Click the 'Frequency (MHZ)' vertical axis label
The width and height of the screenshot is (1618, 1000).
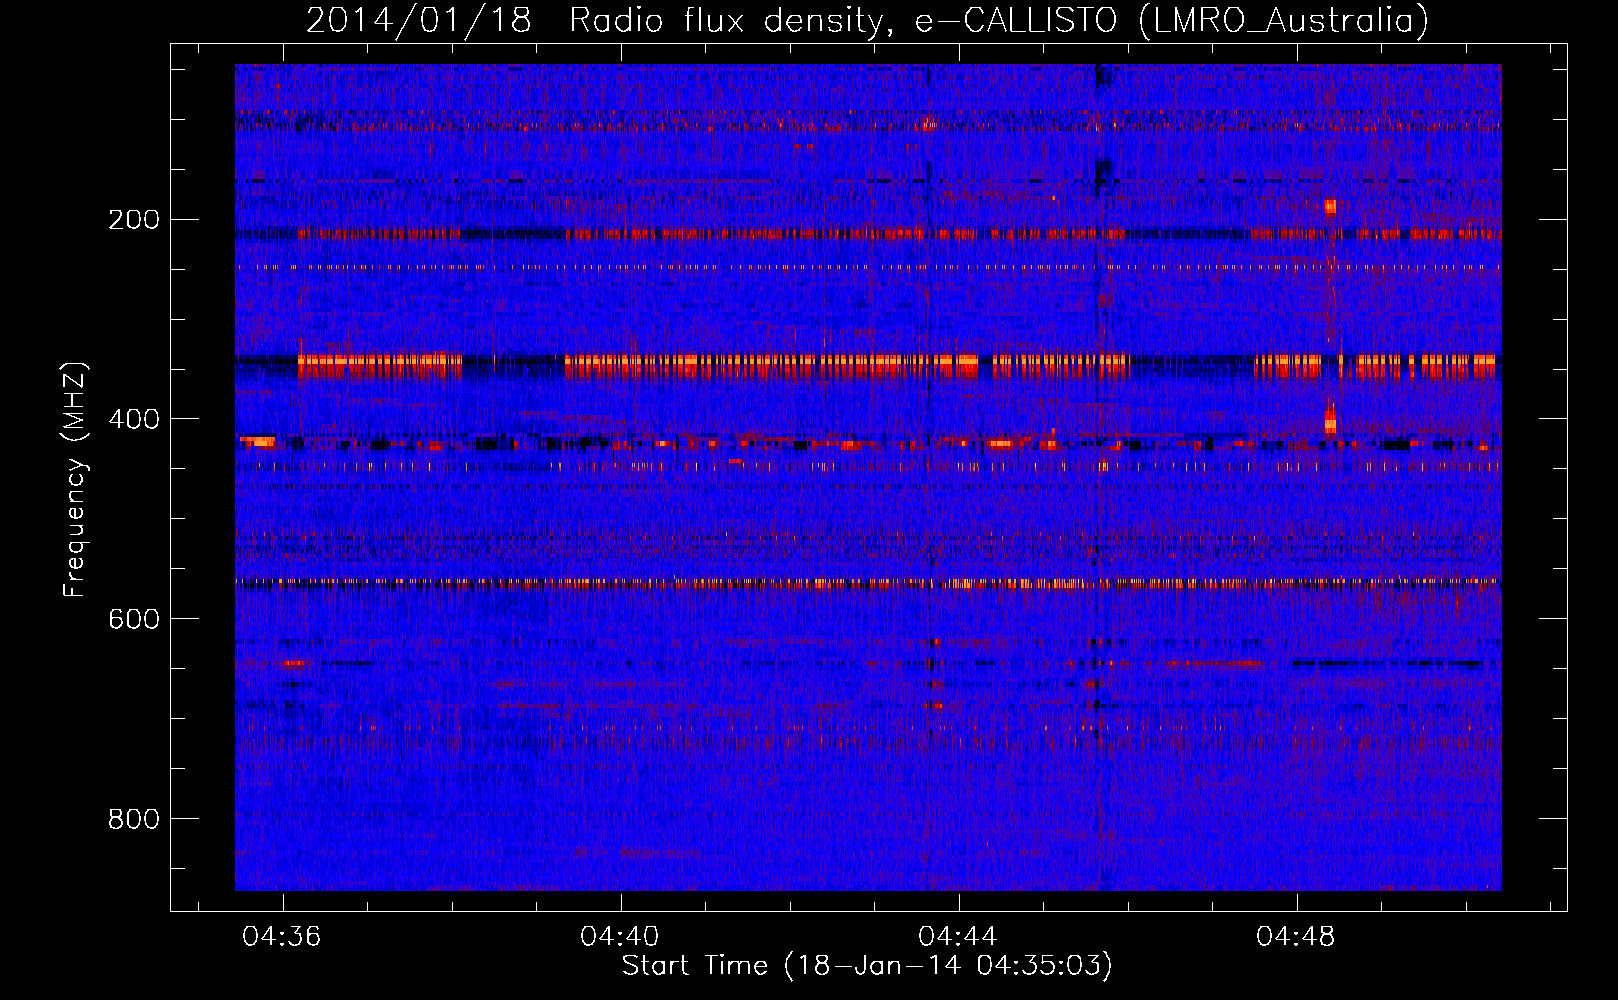tap(76, 480)
